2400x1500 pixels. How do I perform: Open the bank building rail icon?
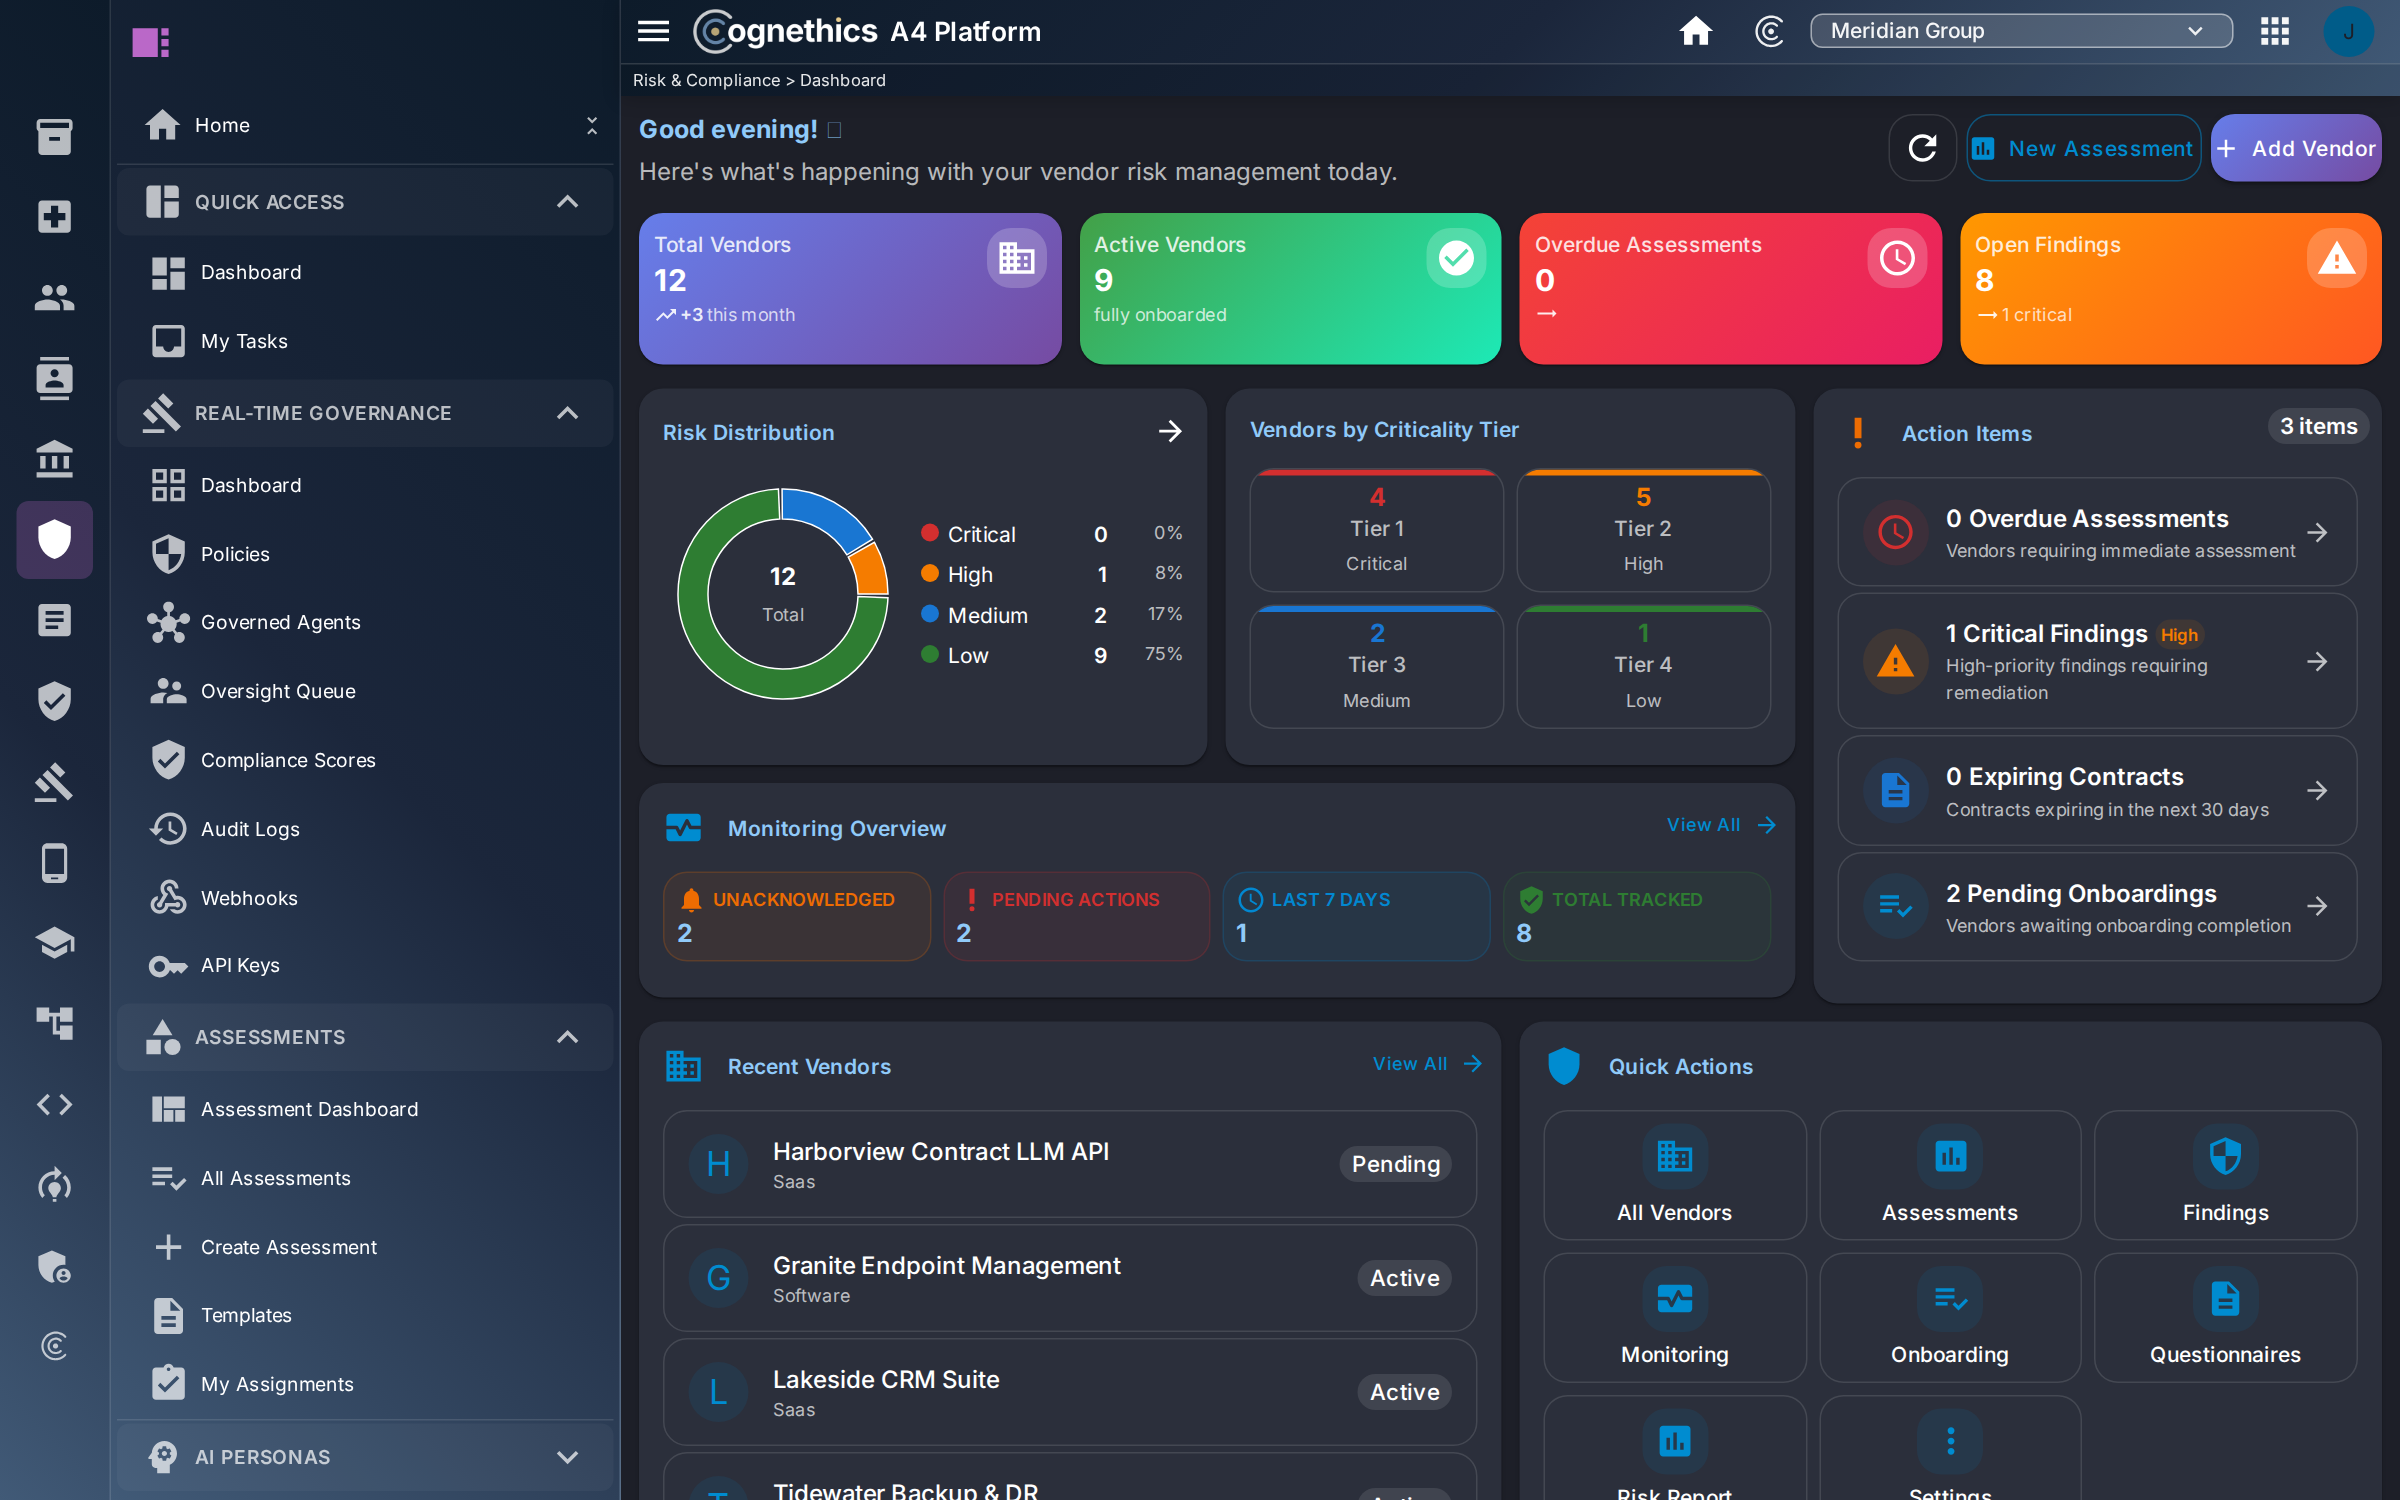(x=54, y=458)
